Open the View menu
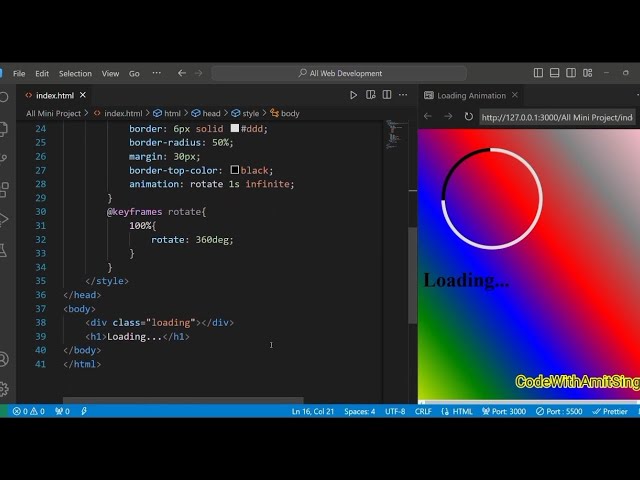640x480 pixels. [x=110, y=73]
